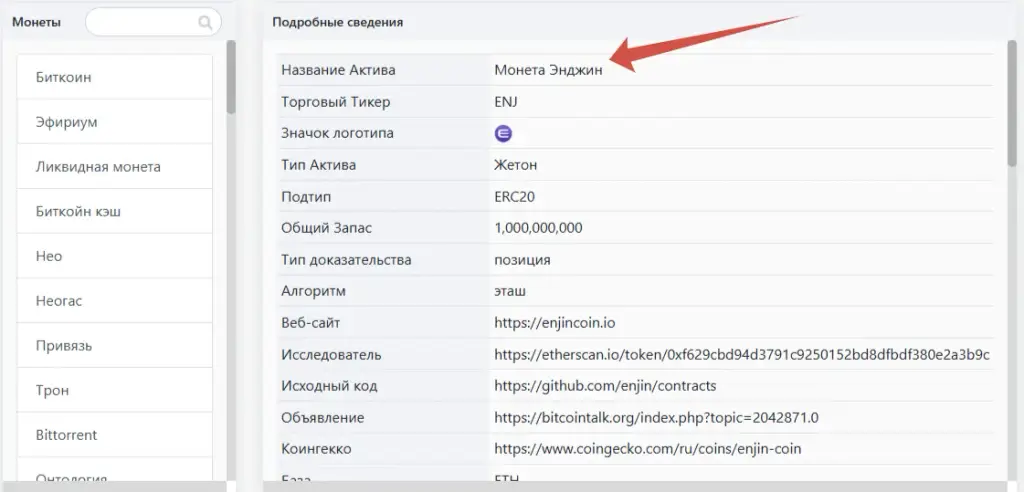Click the Подтип label
1024x492 pixels.
pyautogui.click(x=304, y=197)
